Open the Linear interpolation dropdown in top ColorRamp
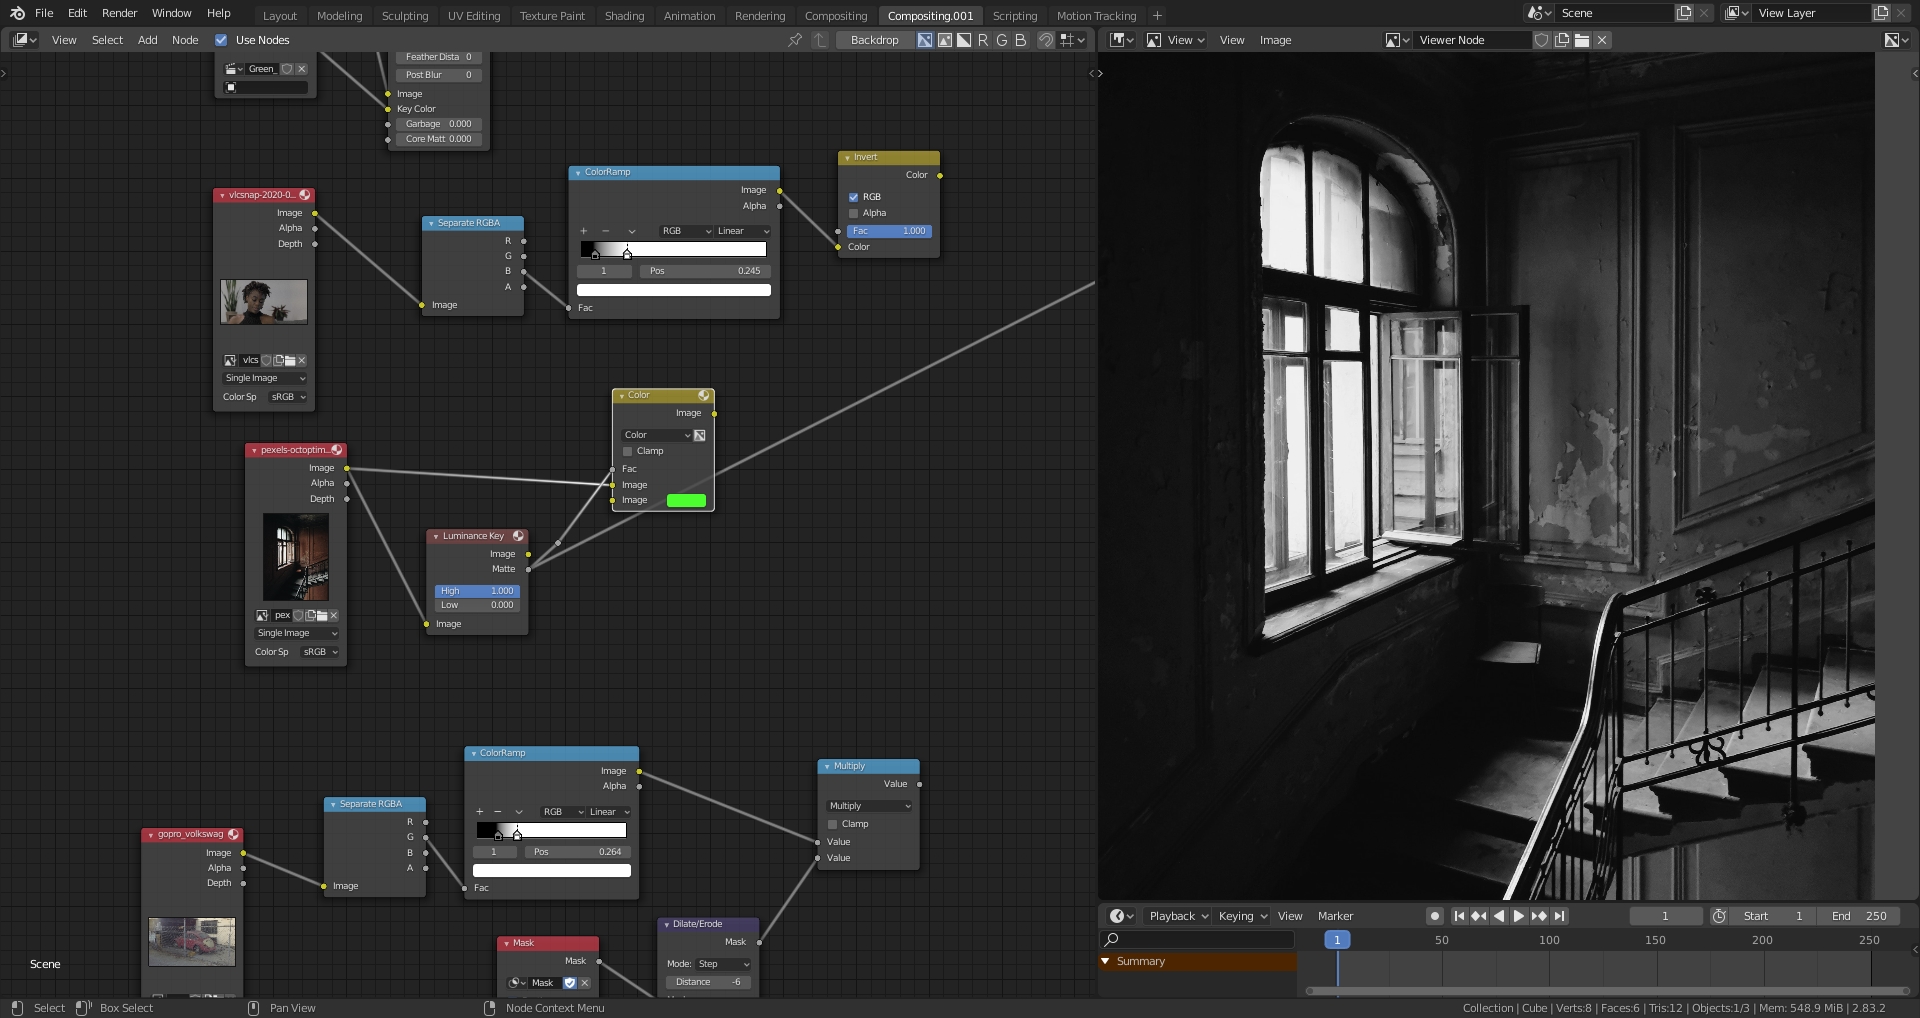The image size is (1920, 1018). (742, 231)
